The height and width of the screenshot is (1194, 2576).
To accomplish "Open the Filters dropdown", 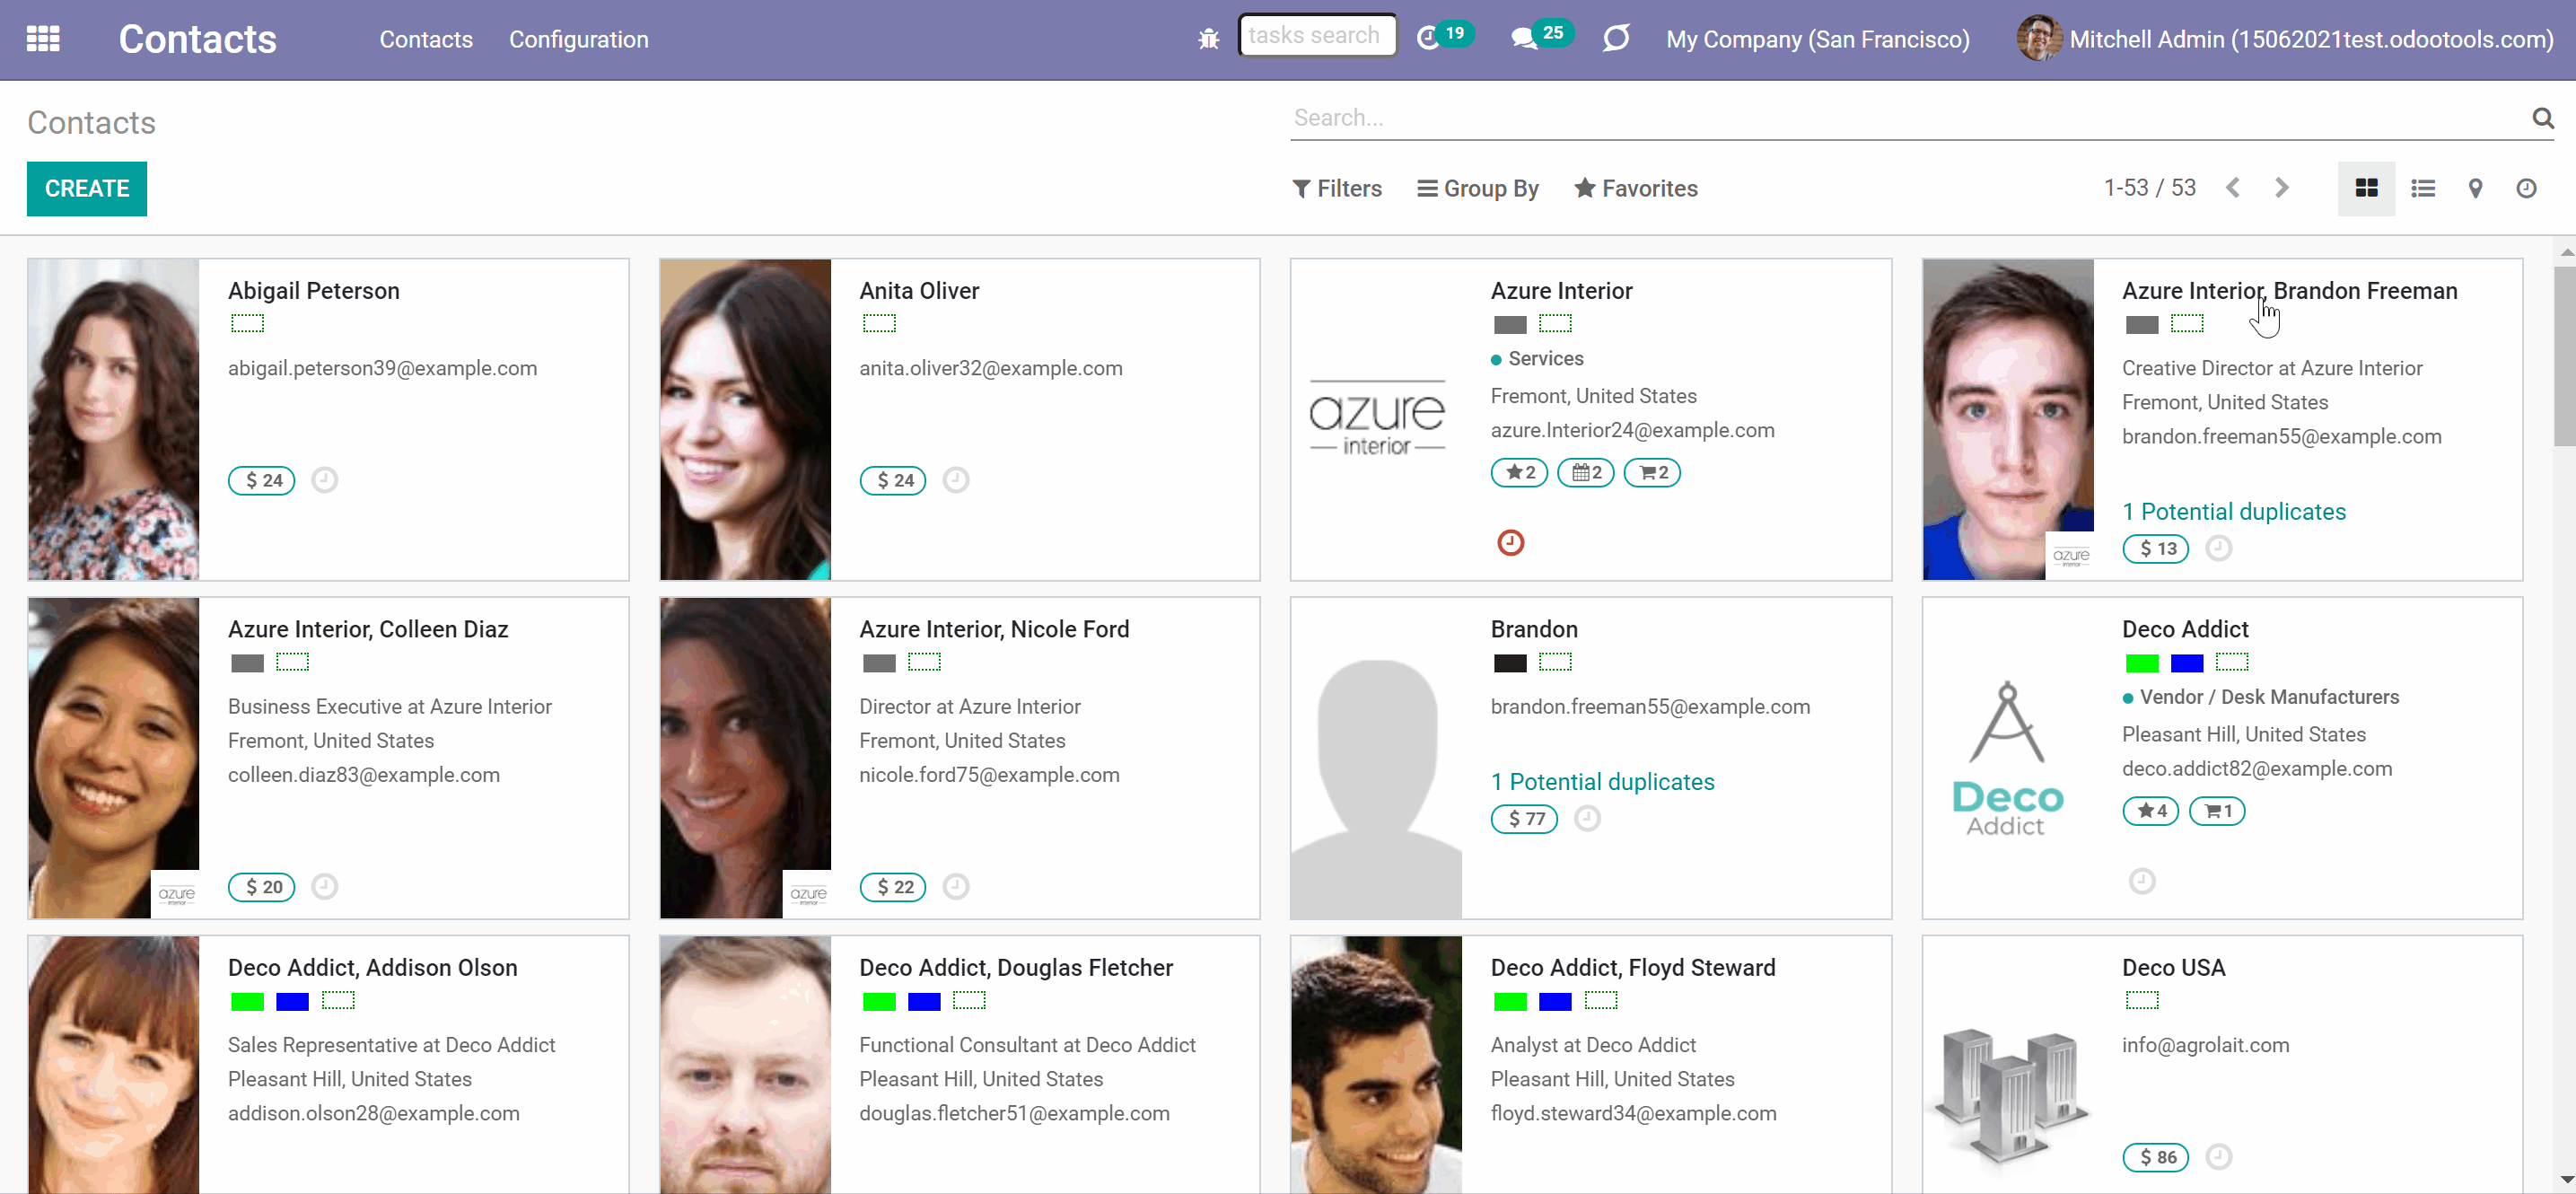I will (1337, 188).
